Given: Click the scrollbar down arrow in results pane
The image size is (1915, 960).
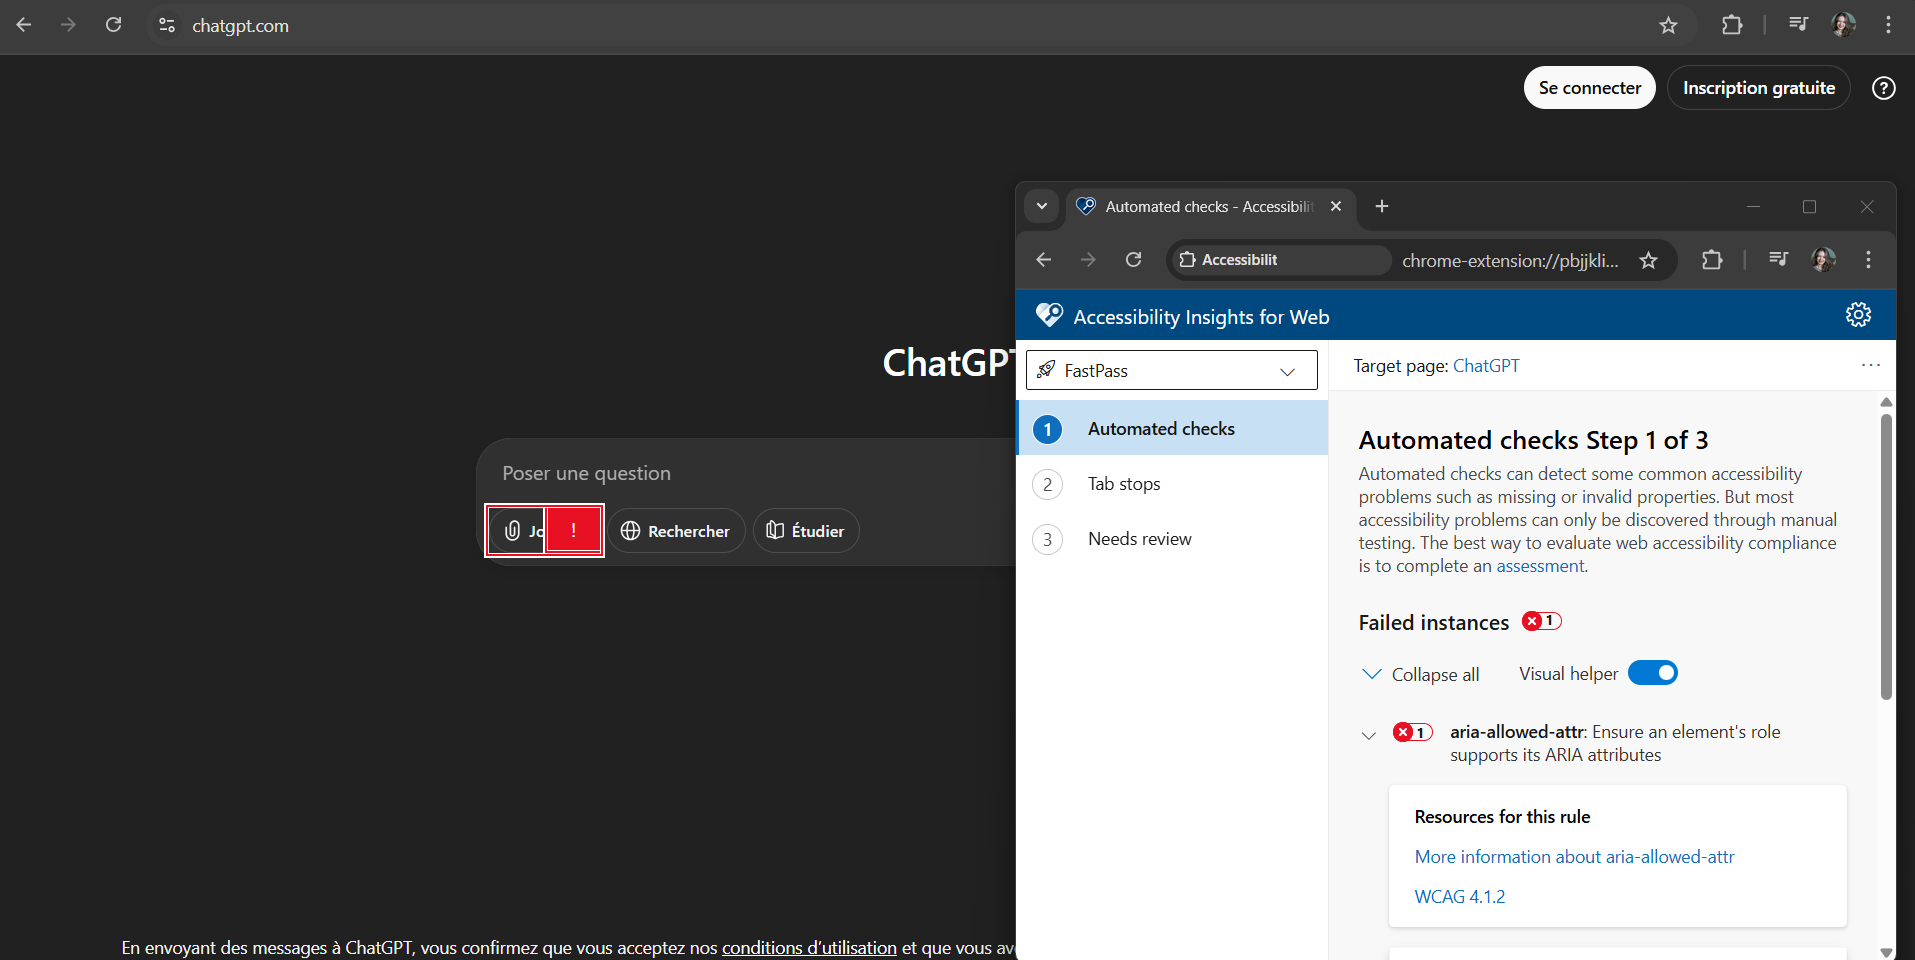Looking at the screenshot, I should click(x=1886, y=952).
